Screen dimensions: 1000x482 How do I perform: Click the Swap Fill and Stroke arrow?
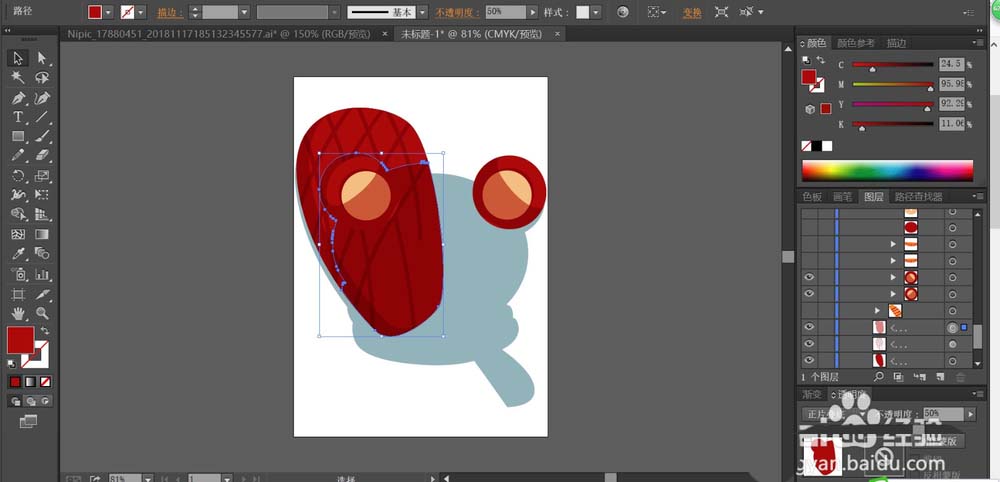(x=44, y=331)
